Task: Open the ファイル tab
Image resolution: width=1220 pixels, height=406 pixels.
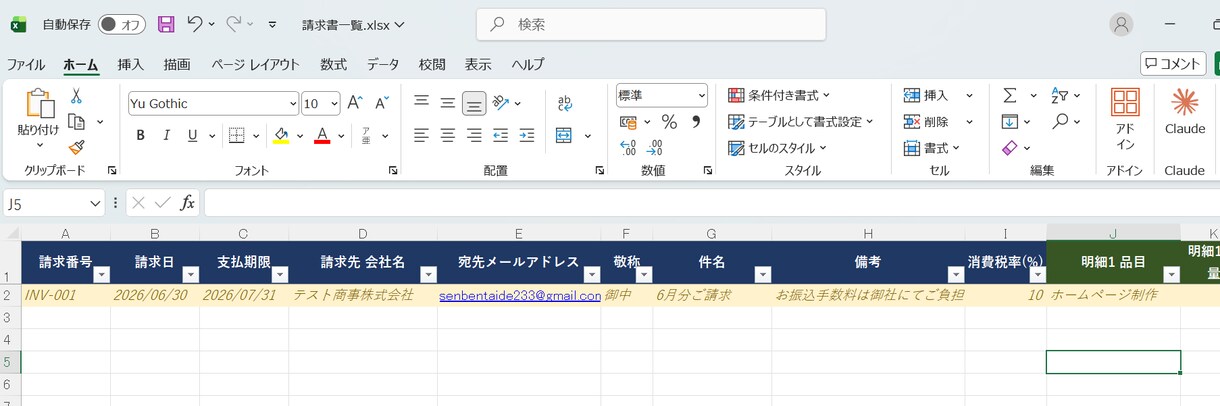Action: [26, 64]
